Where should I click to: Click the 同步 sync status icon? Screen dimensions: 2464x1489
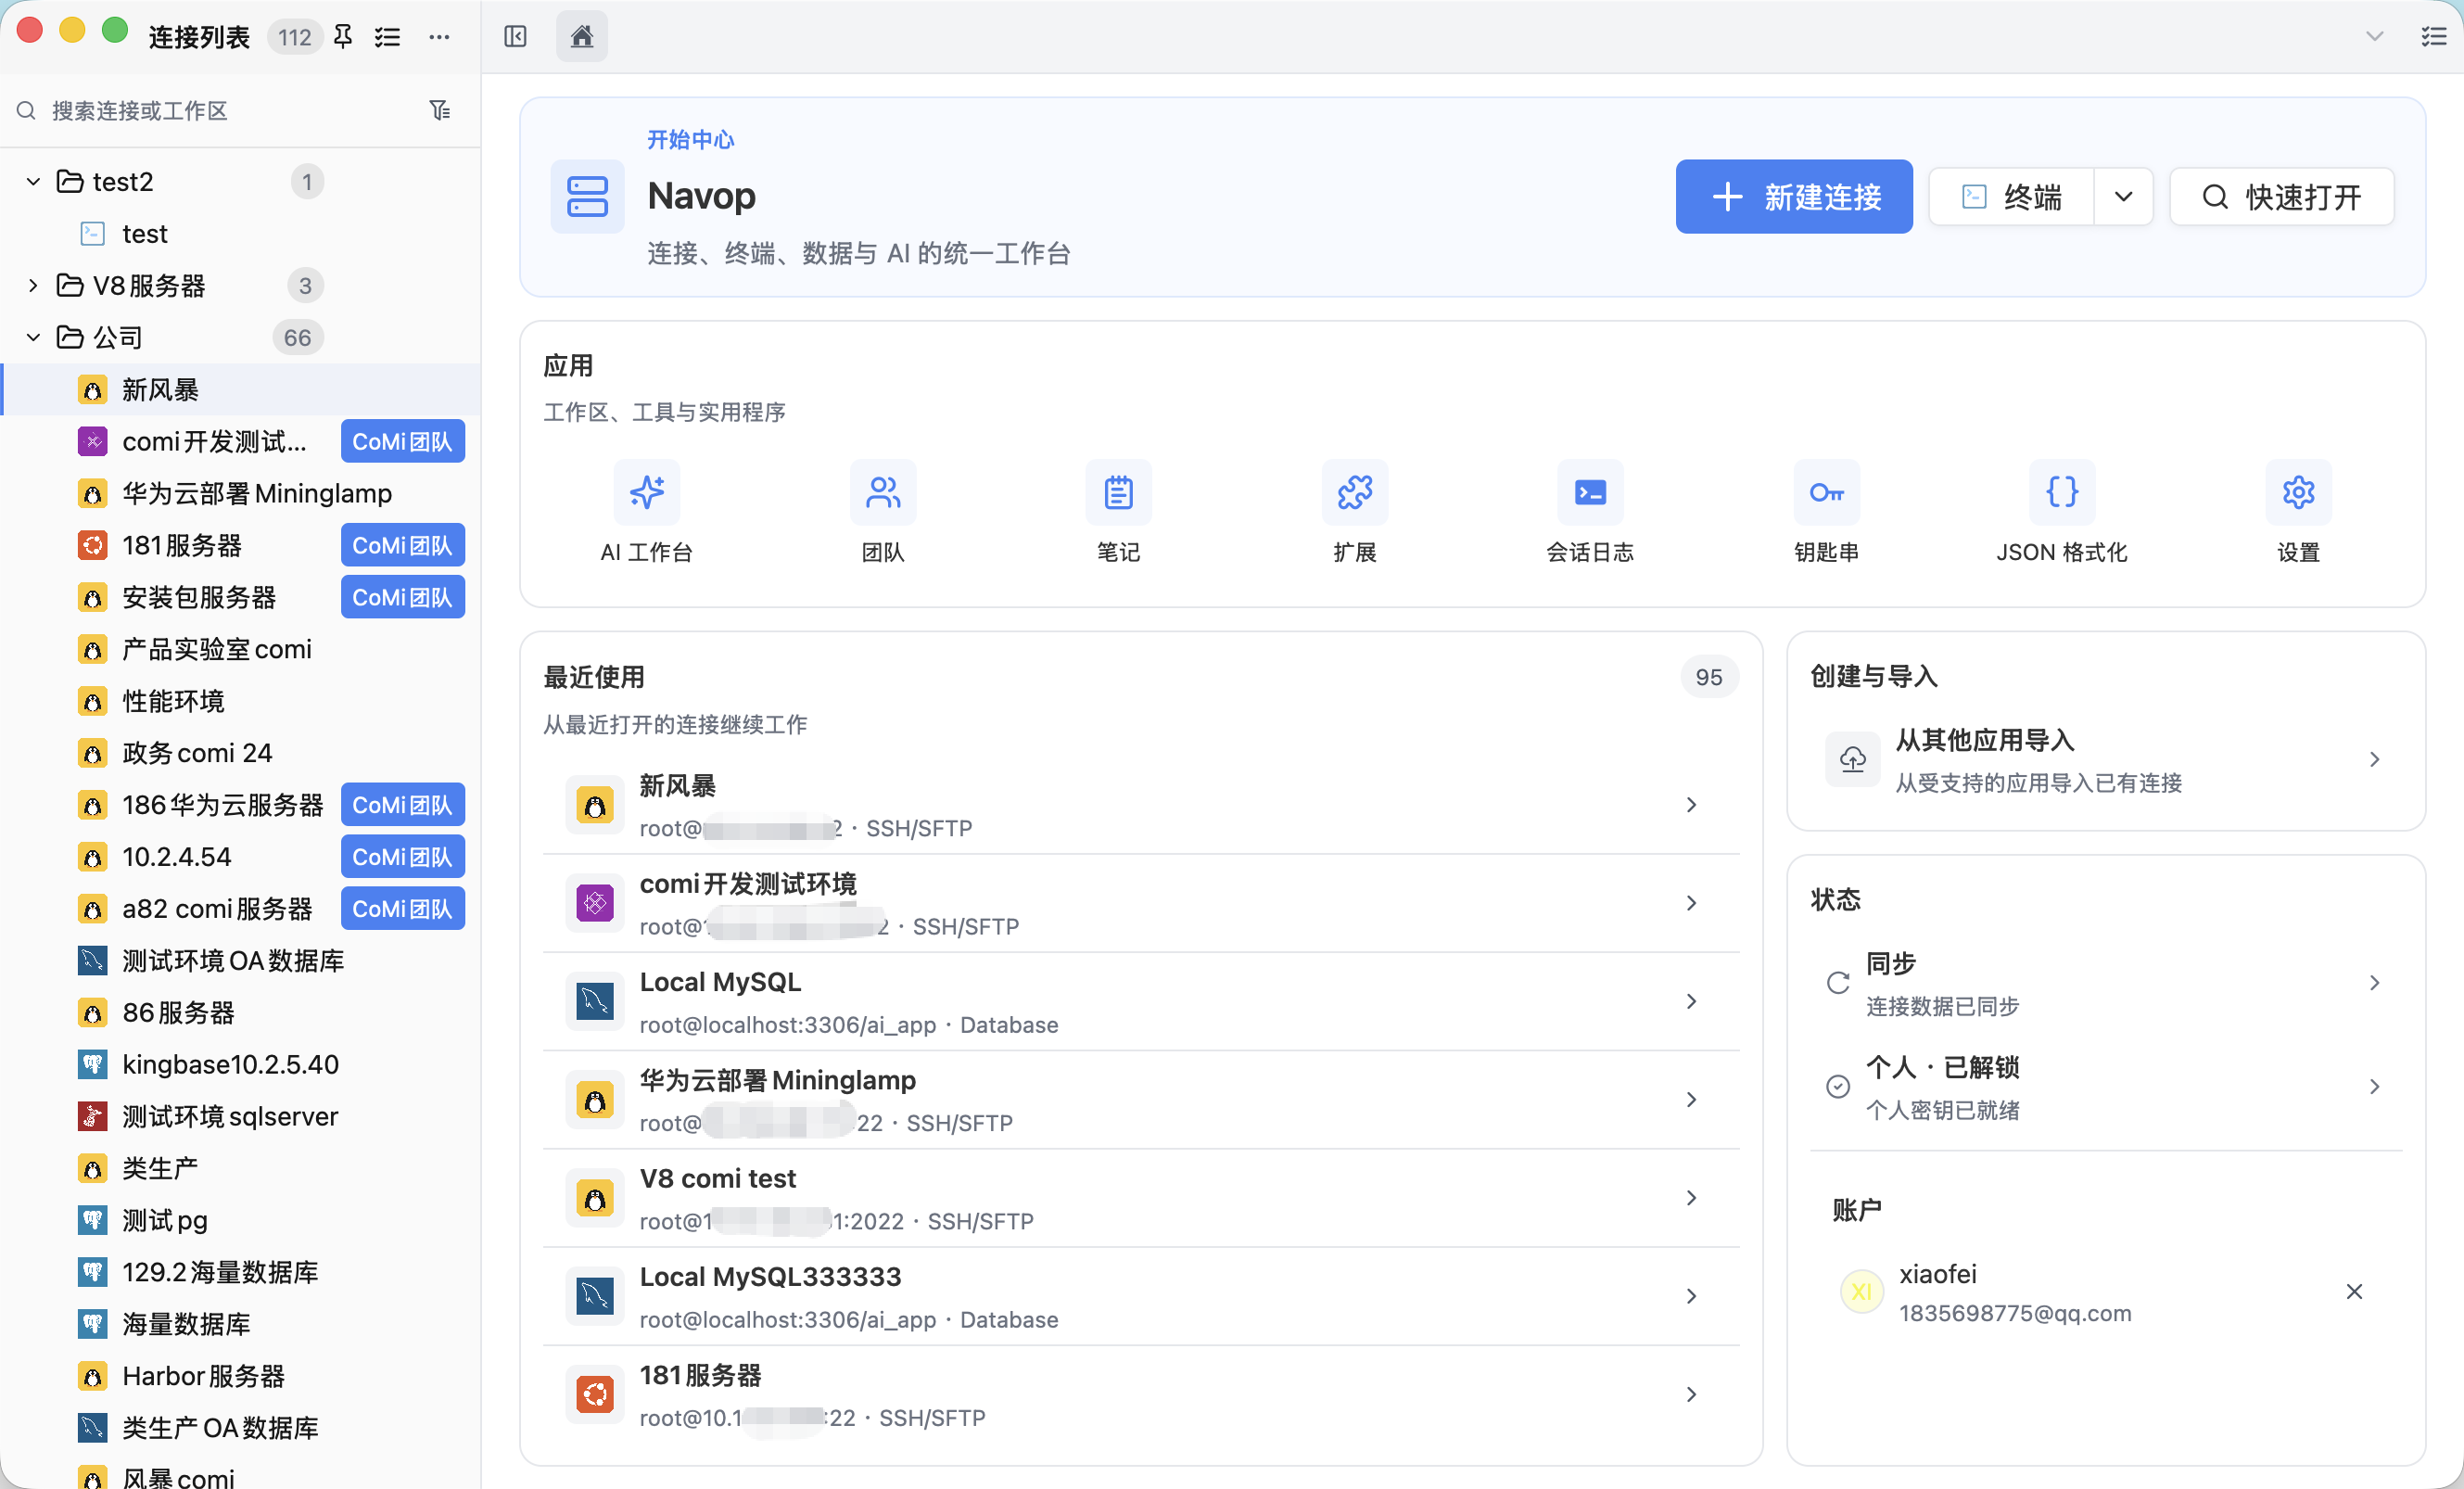1838,984
